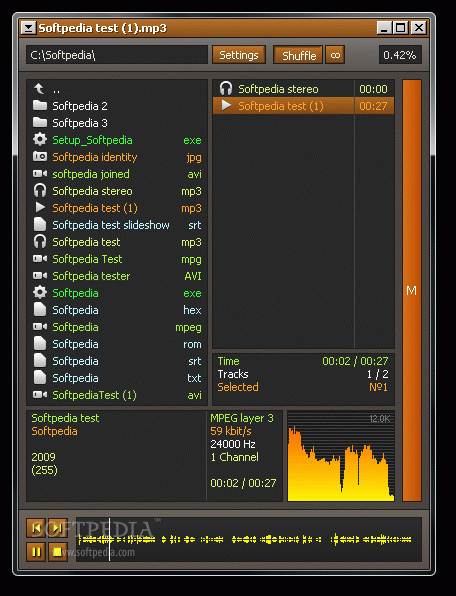Select Softpedia 2 folder name
The width and height of the screenshot is (456, 596).
coord(80,106)
